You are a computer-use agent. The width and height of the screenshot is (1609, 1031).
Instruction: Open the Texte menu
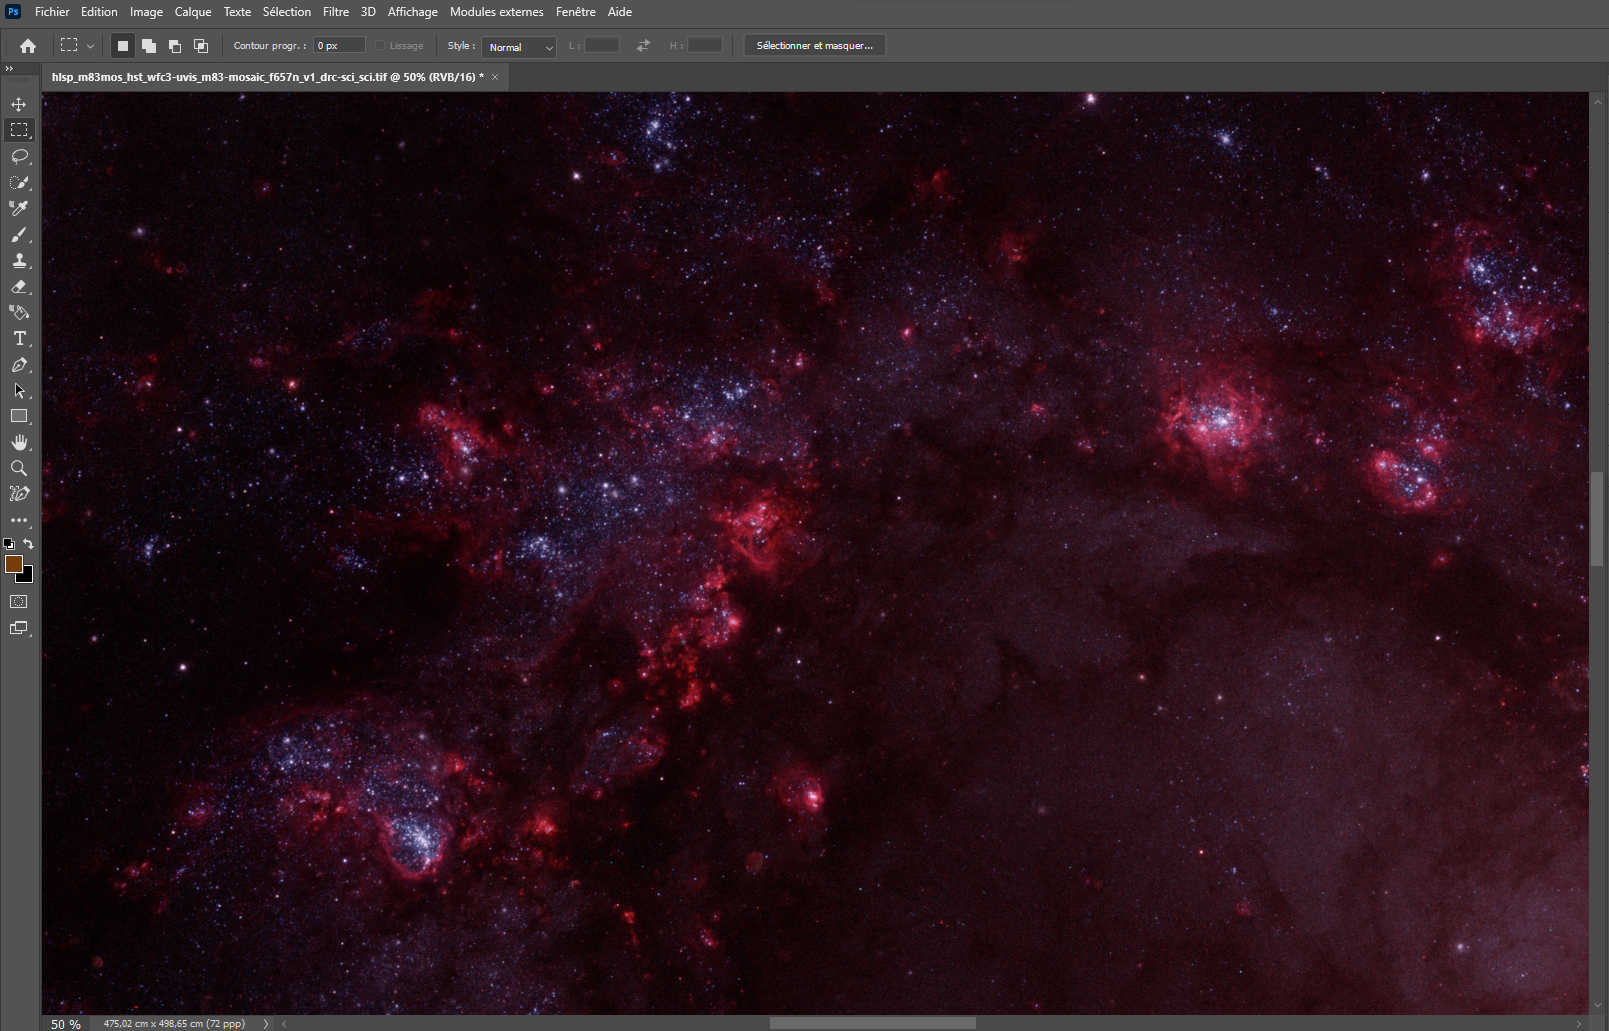pyautogui.click(x=237, y=12)
